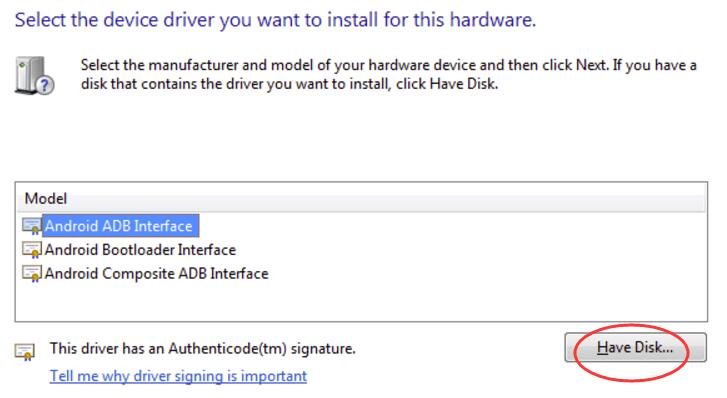Click the blank right side of Model header row
The image size is (727, 398).
point(387,199)
